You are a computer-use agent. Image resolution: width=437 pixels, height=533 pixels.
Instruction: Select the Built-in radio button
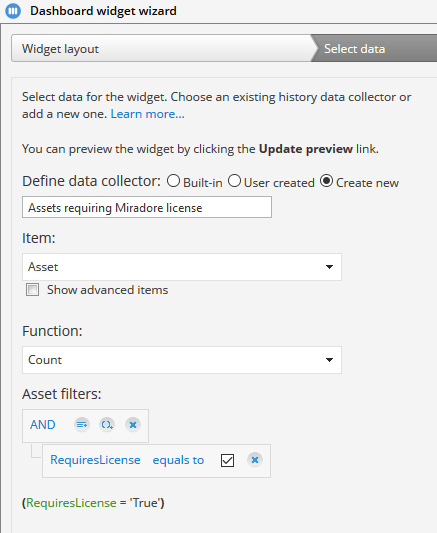(x=173, y=181)
